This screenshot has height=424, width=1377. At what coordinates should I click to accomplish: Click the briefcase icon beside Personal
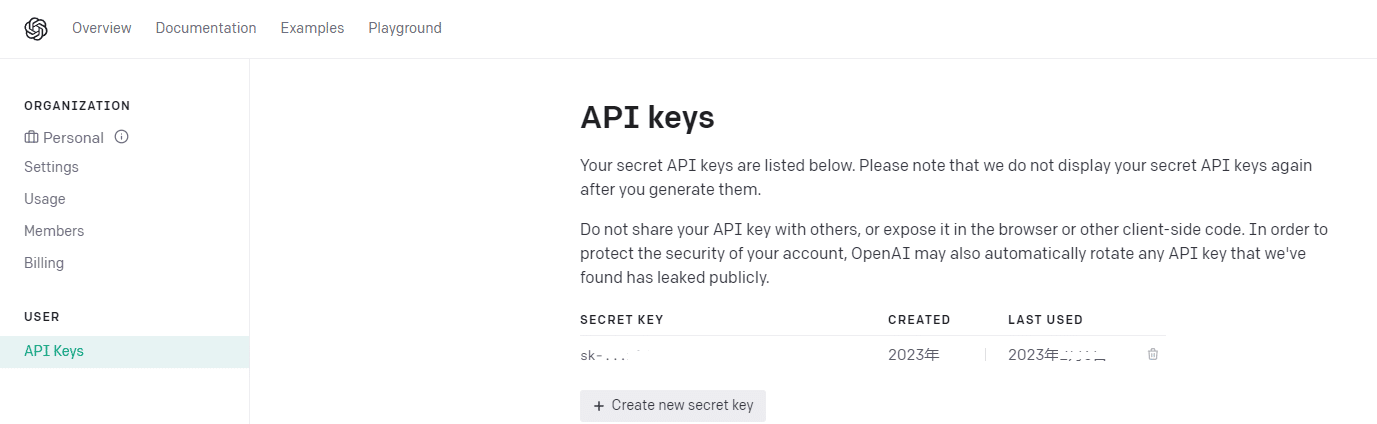(31, 138)
